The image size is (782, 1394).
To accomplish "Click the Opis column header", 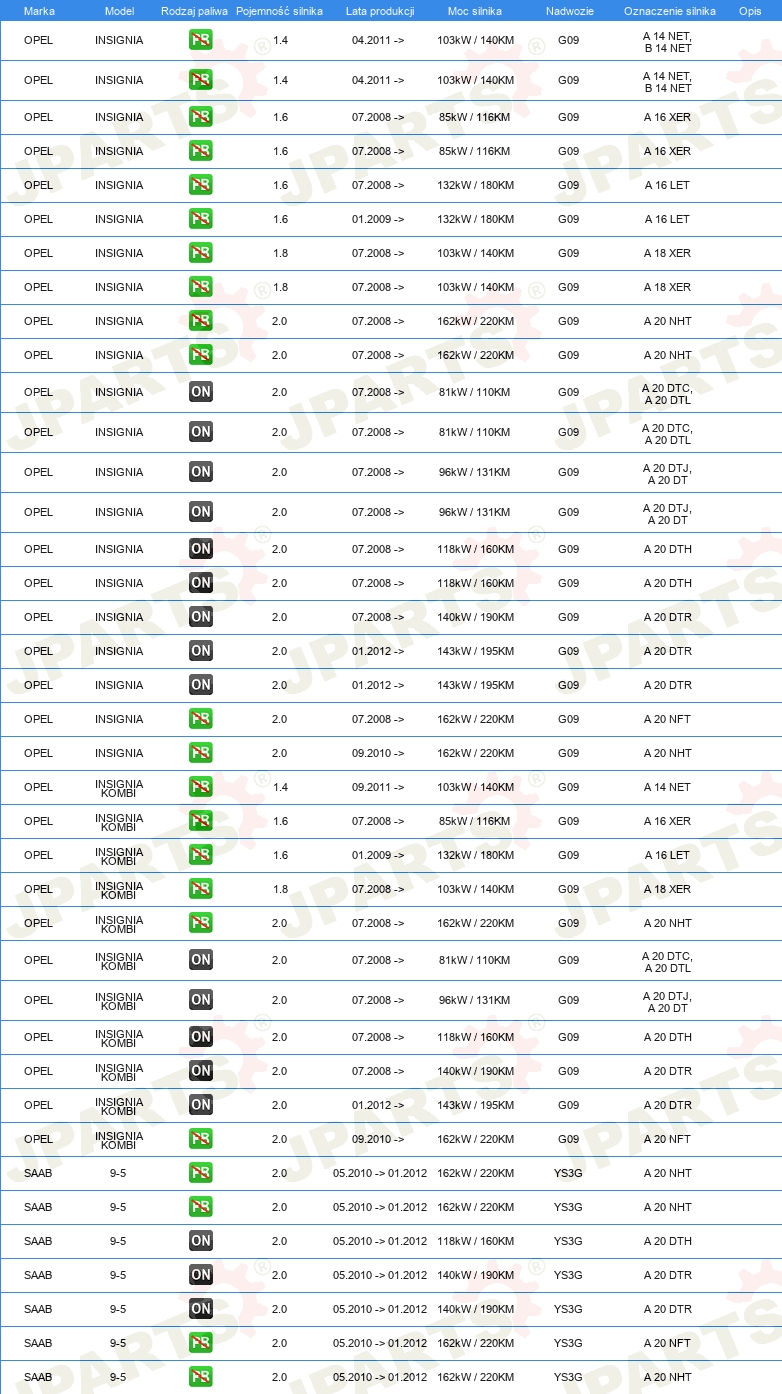I will coord(750,11).
